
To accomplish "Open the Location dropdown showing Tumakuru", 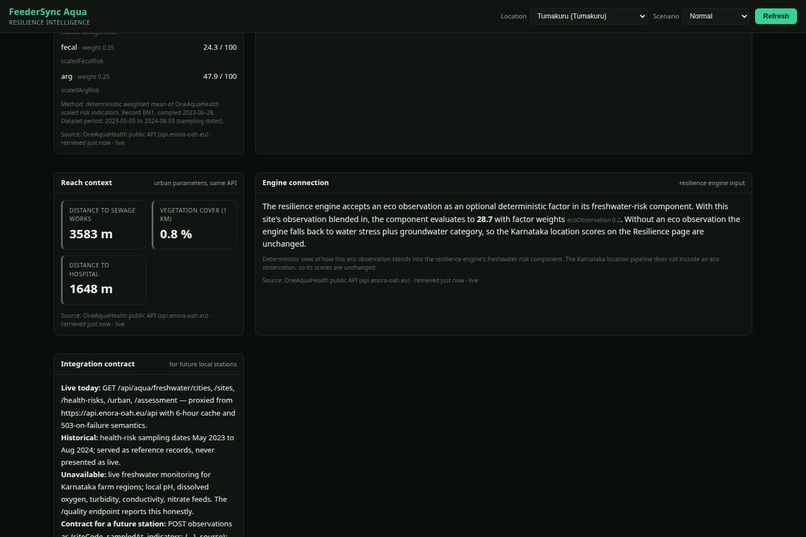I will 589,16.
